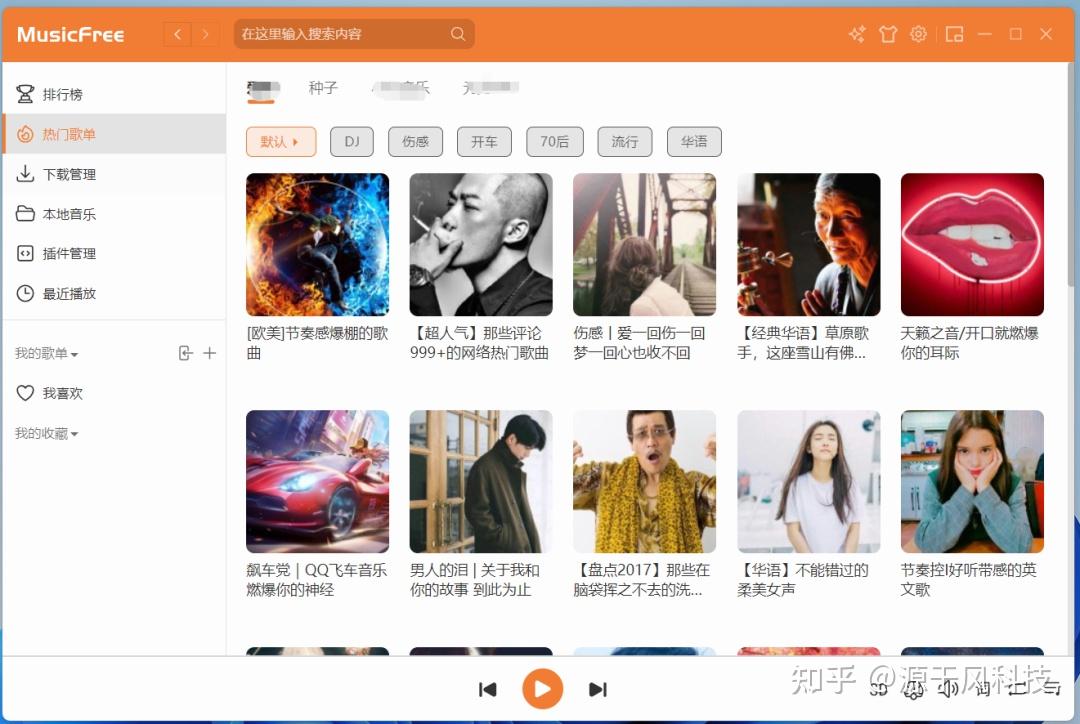The image size is (1080, 724).
Task: Mute the volume speaker icon
Action: (x=948, y=689)
